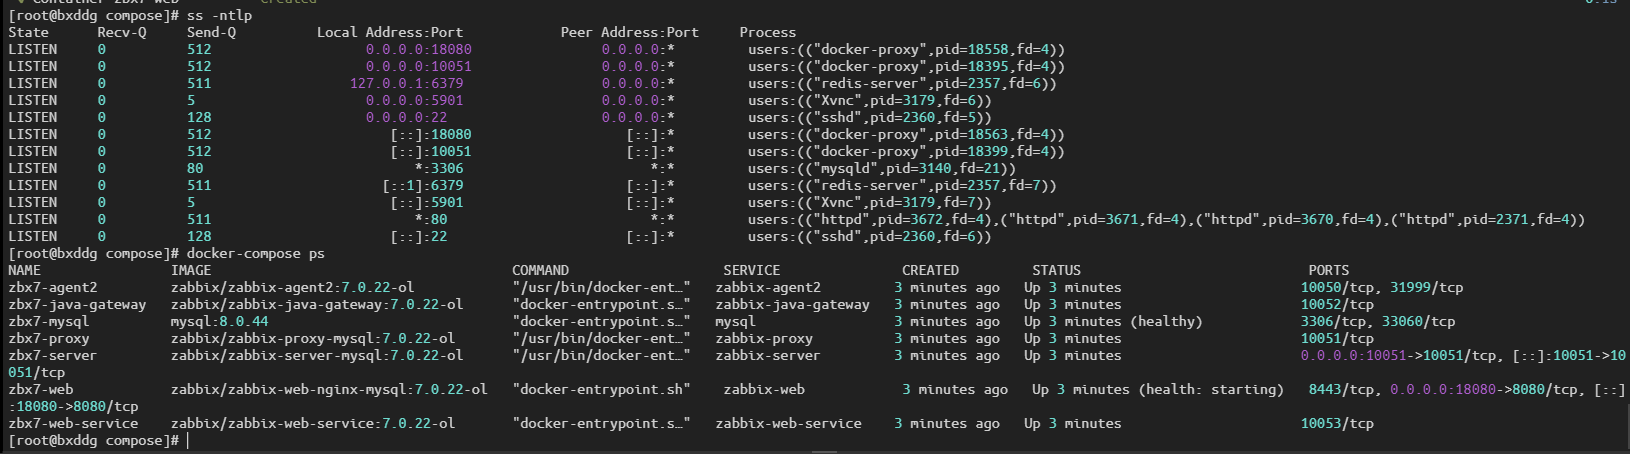
Task: Click the 'Up 3 minutes (healthy)' status
Action: (1112, 321)
